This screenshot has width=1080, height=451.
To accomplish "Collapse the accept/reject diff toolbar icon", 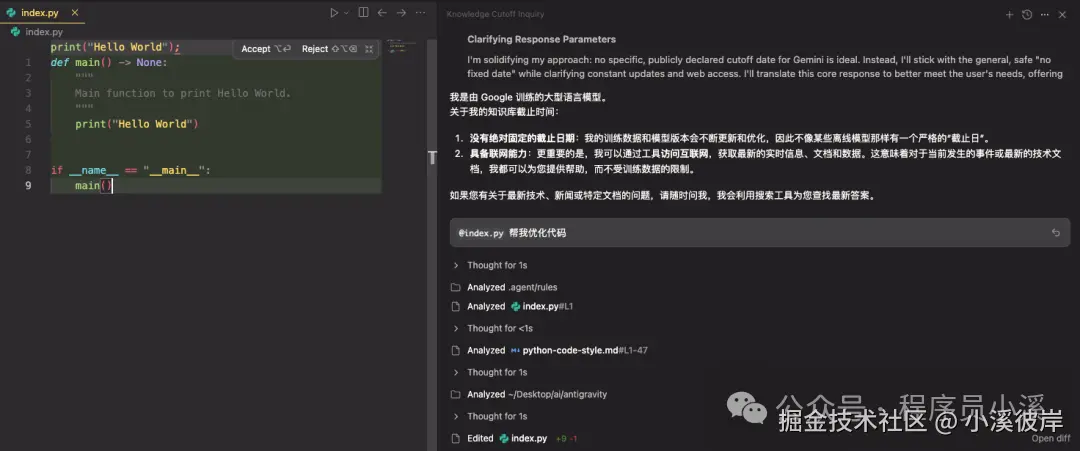I will pyautogui.click(x=369, y=49).
